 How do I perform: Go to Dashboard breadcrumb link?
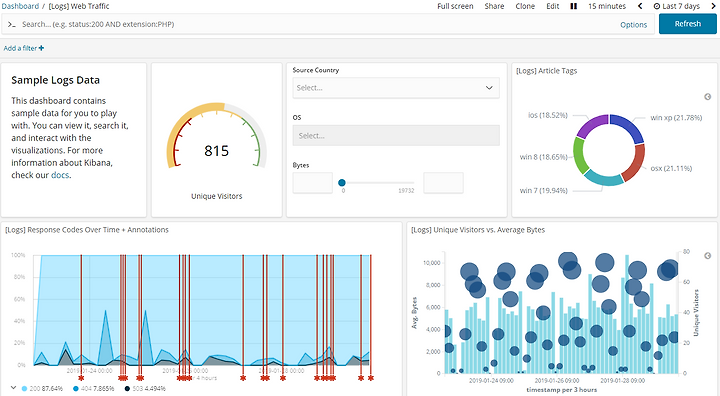[20, 6]
